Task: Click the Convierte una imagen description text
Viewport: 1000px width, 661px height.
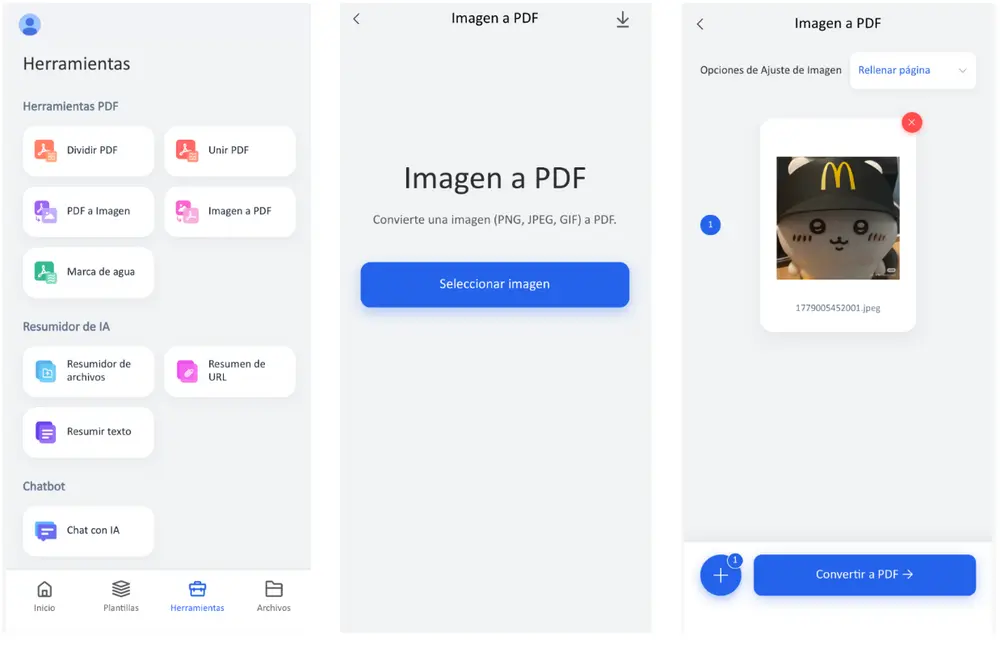Action: (494, 220)
